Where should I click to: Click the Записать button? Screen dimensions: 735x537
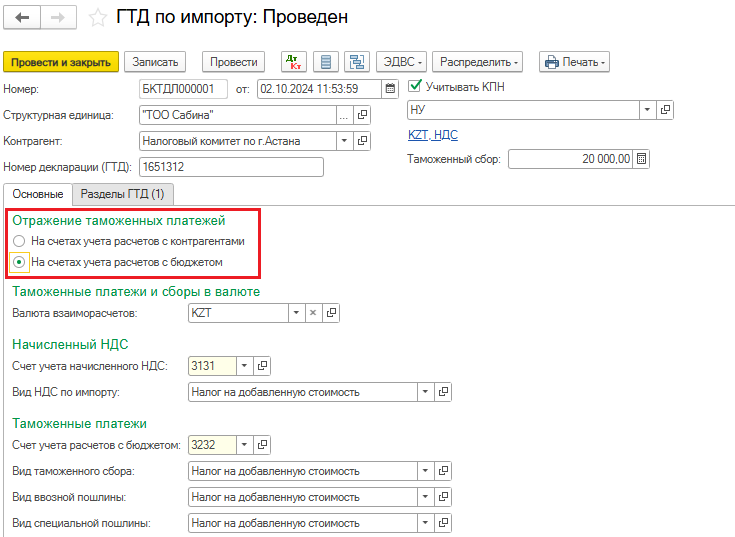pos(155,62)
